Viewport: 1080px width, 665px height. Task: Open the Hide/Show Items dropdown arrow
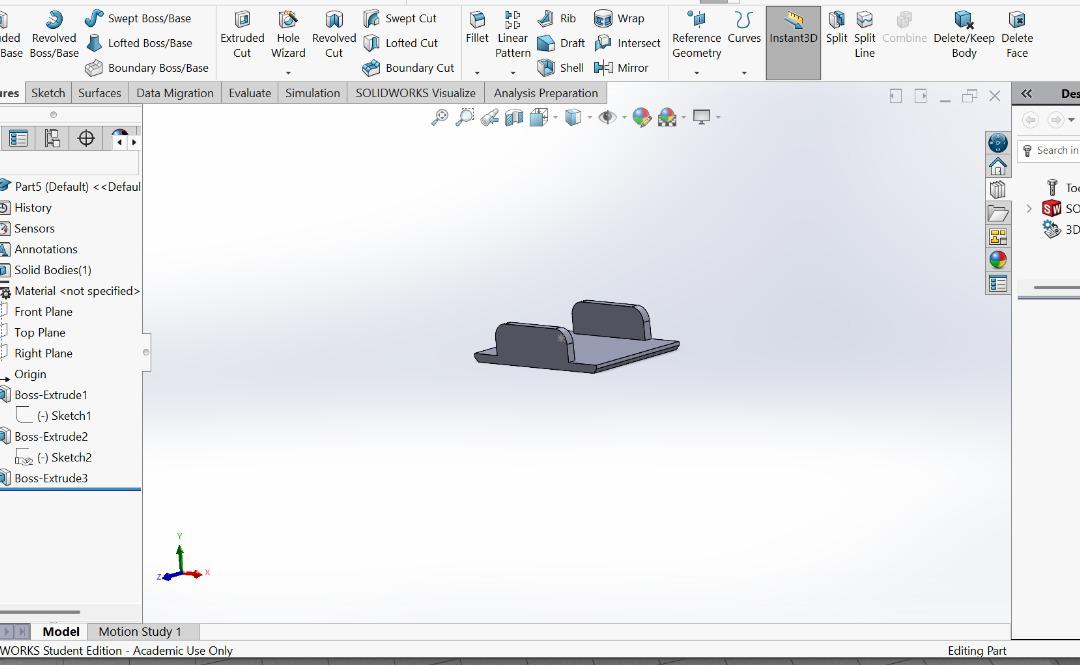coord(624,118)
